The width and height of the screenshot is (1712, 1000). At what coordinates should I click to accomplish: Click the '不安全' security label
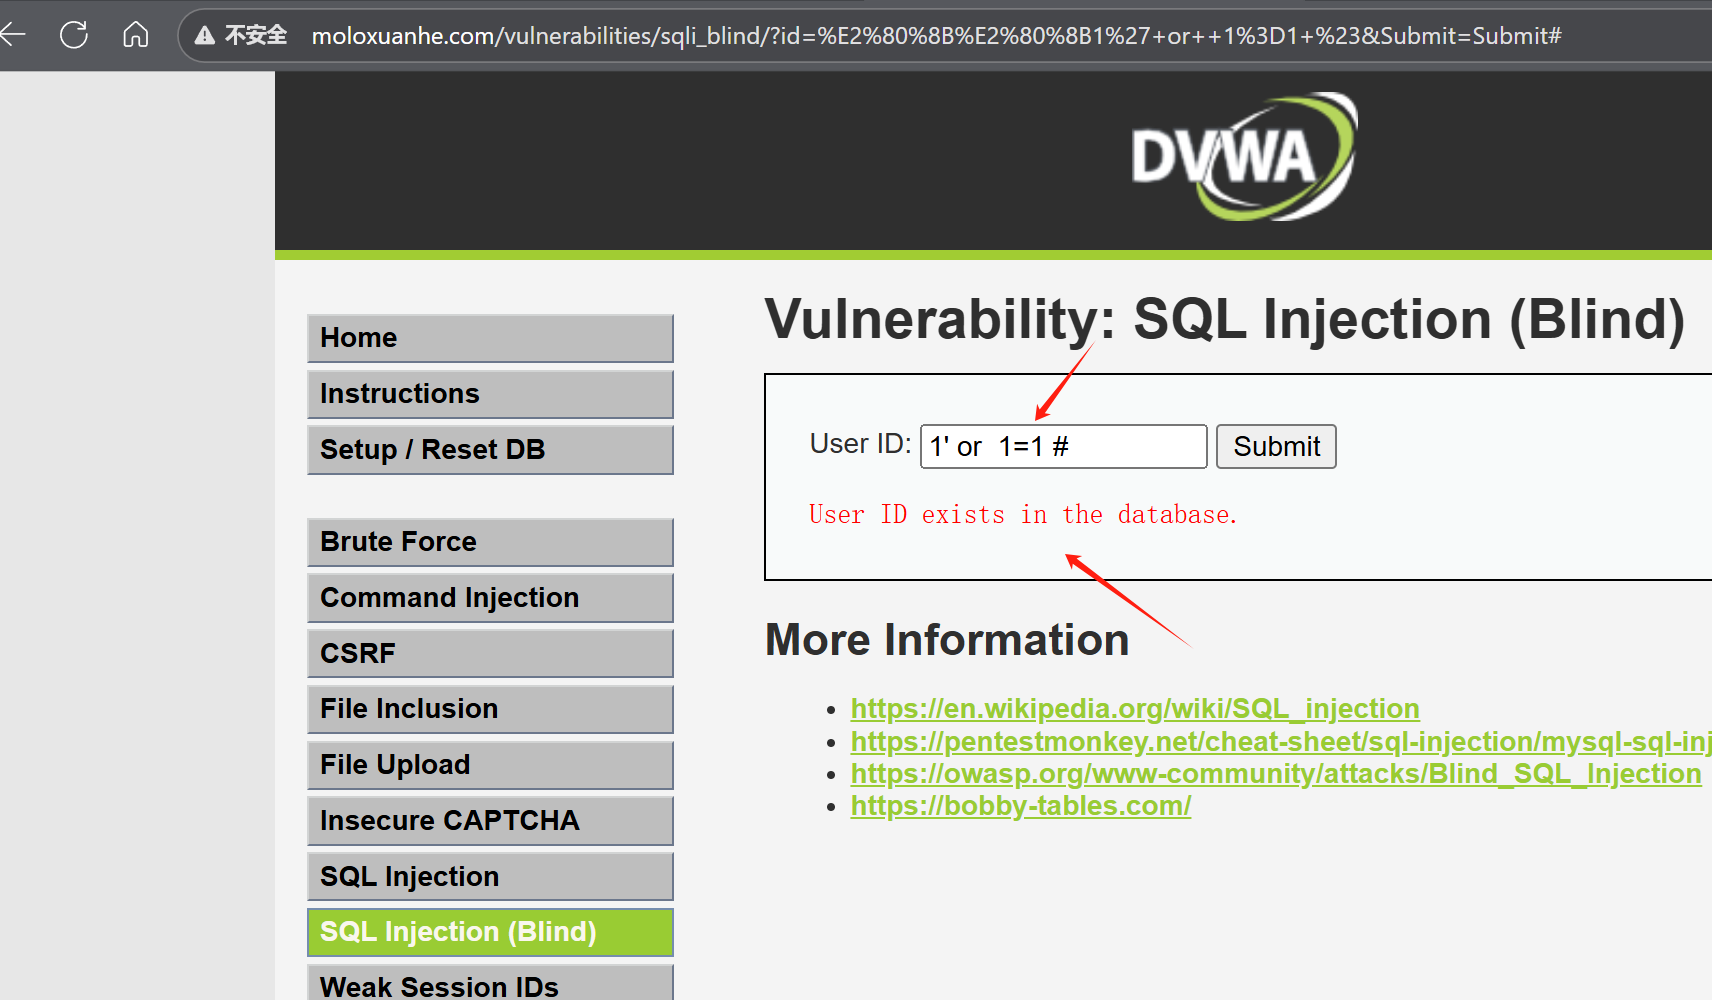pos(256,36)
